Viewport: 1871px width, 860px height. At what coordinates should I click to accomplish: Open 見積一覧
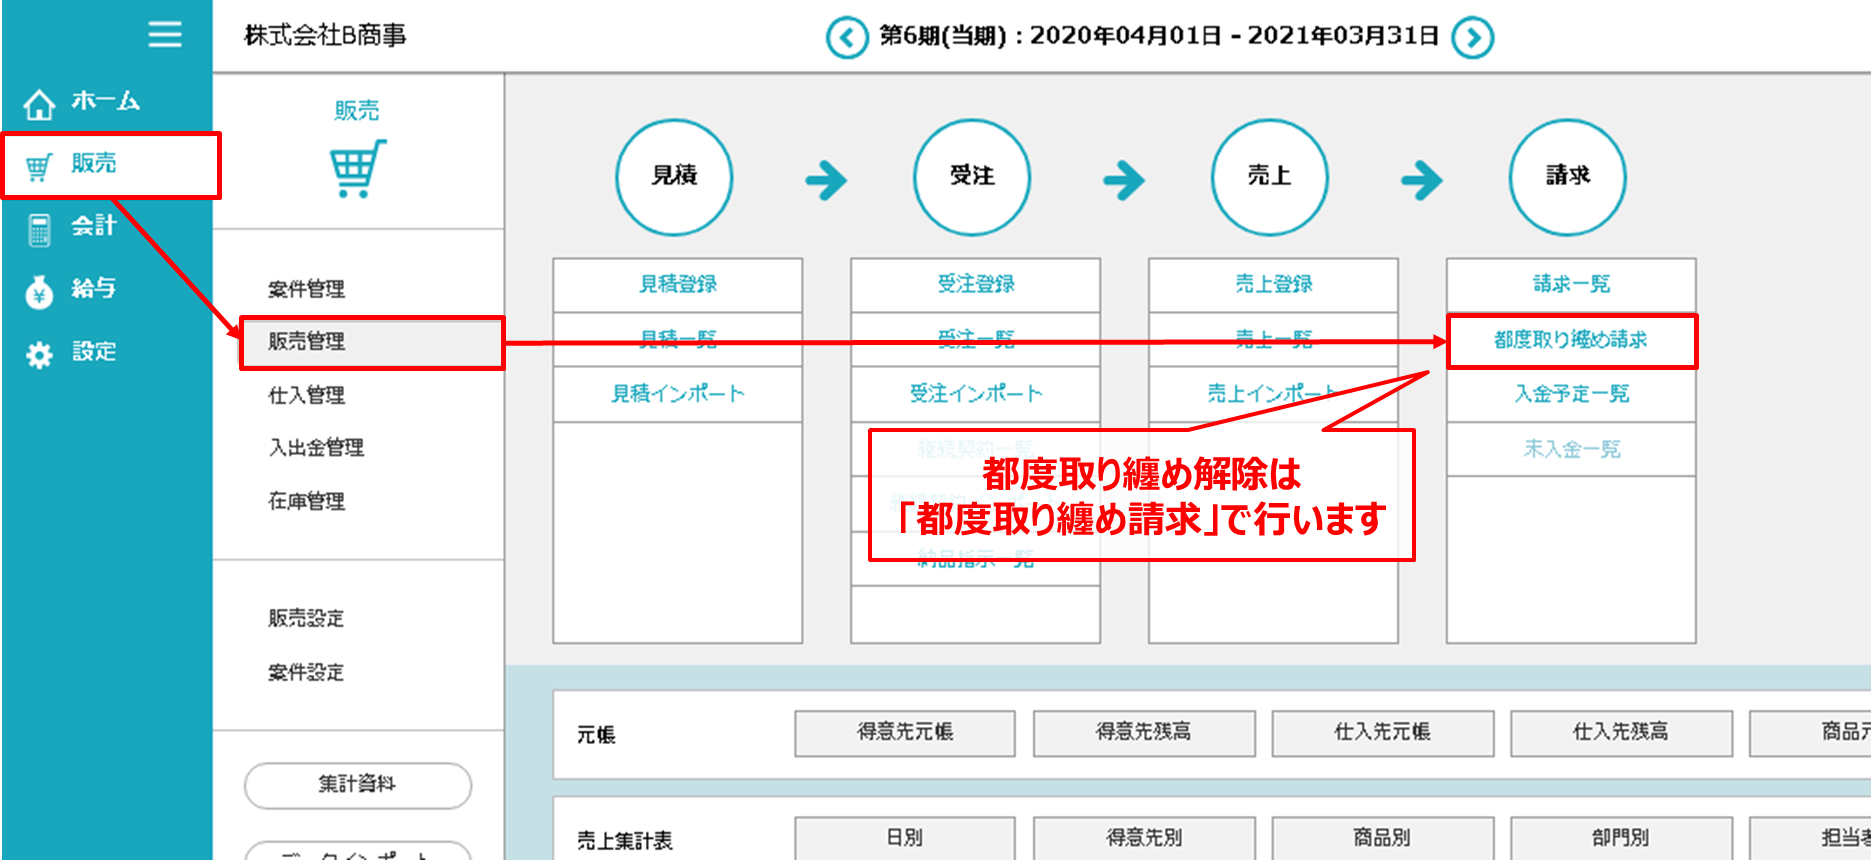tap(678, 339)
